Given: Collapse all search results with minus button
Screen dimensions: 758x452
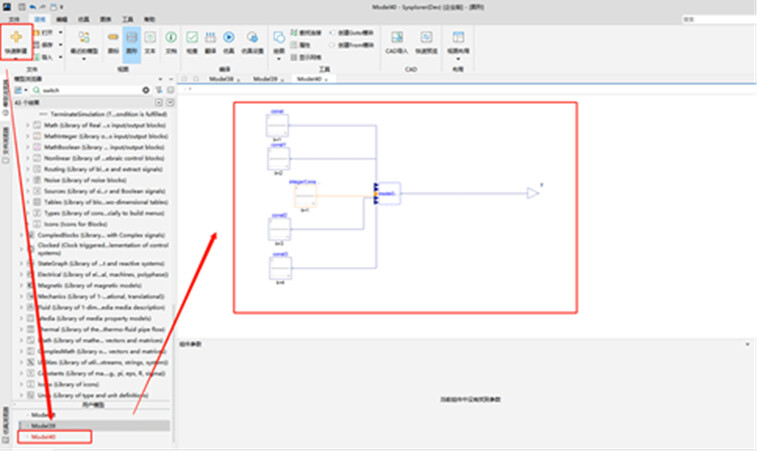Looking at the screenshot, I should pyautogui.click(x=170, y=102).
